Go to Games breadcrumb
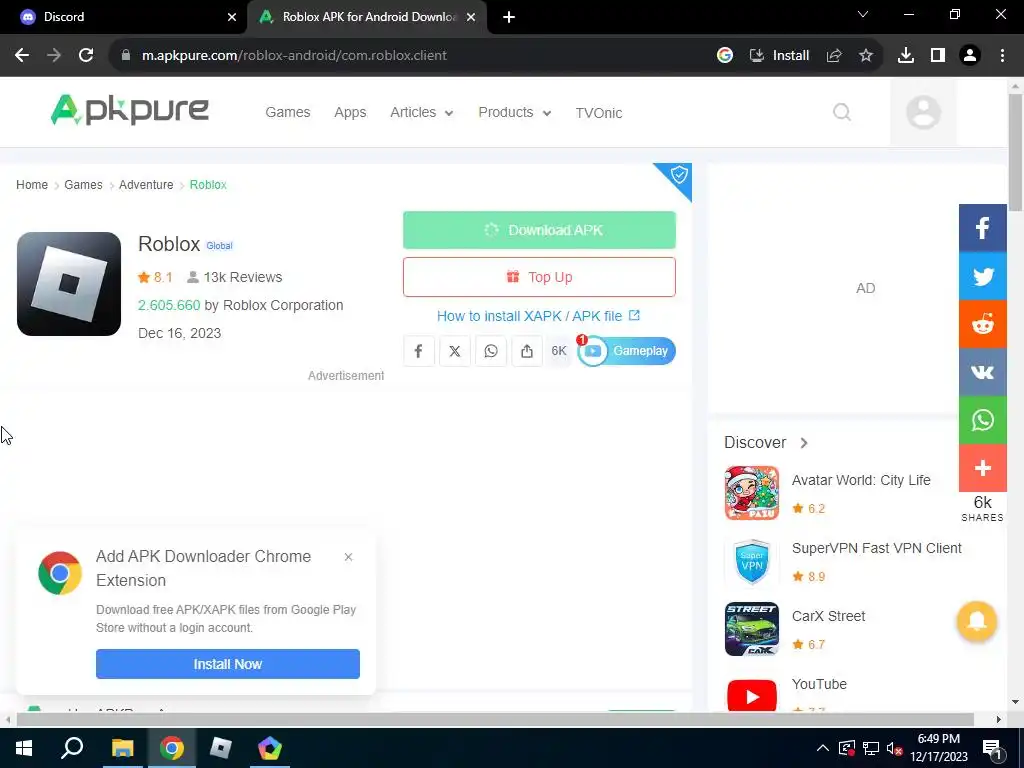 (x=83, y=185)
